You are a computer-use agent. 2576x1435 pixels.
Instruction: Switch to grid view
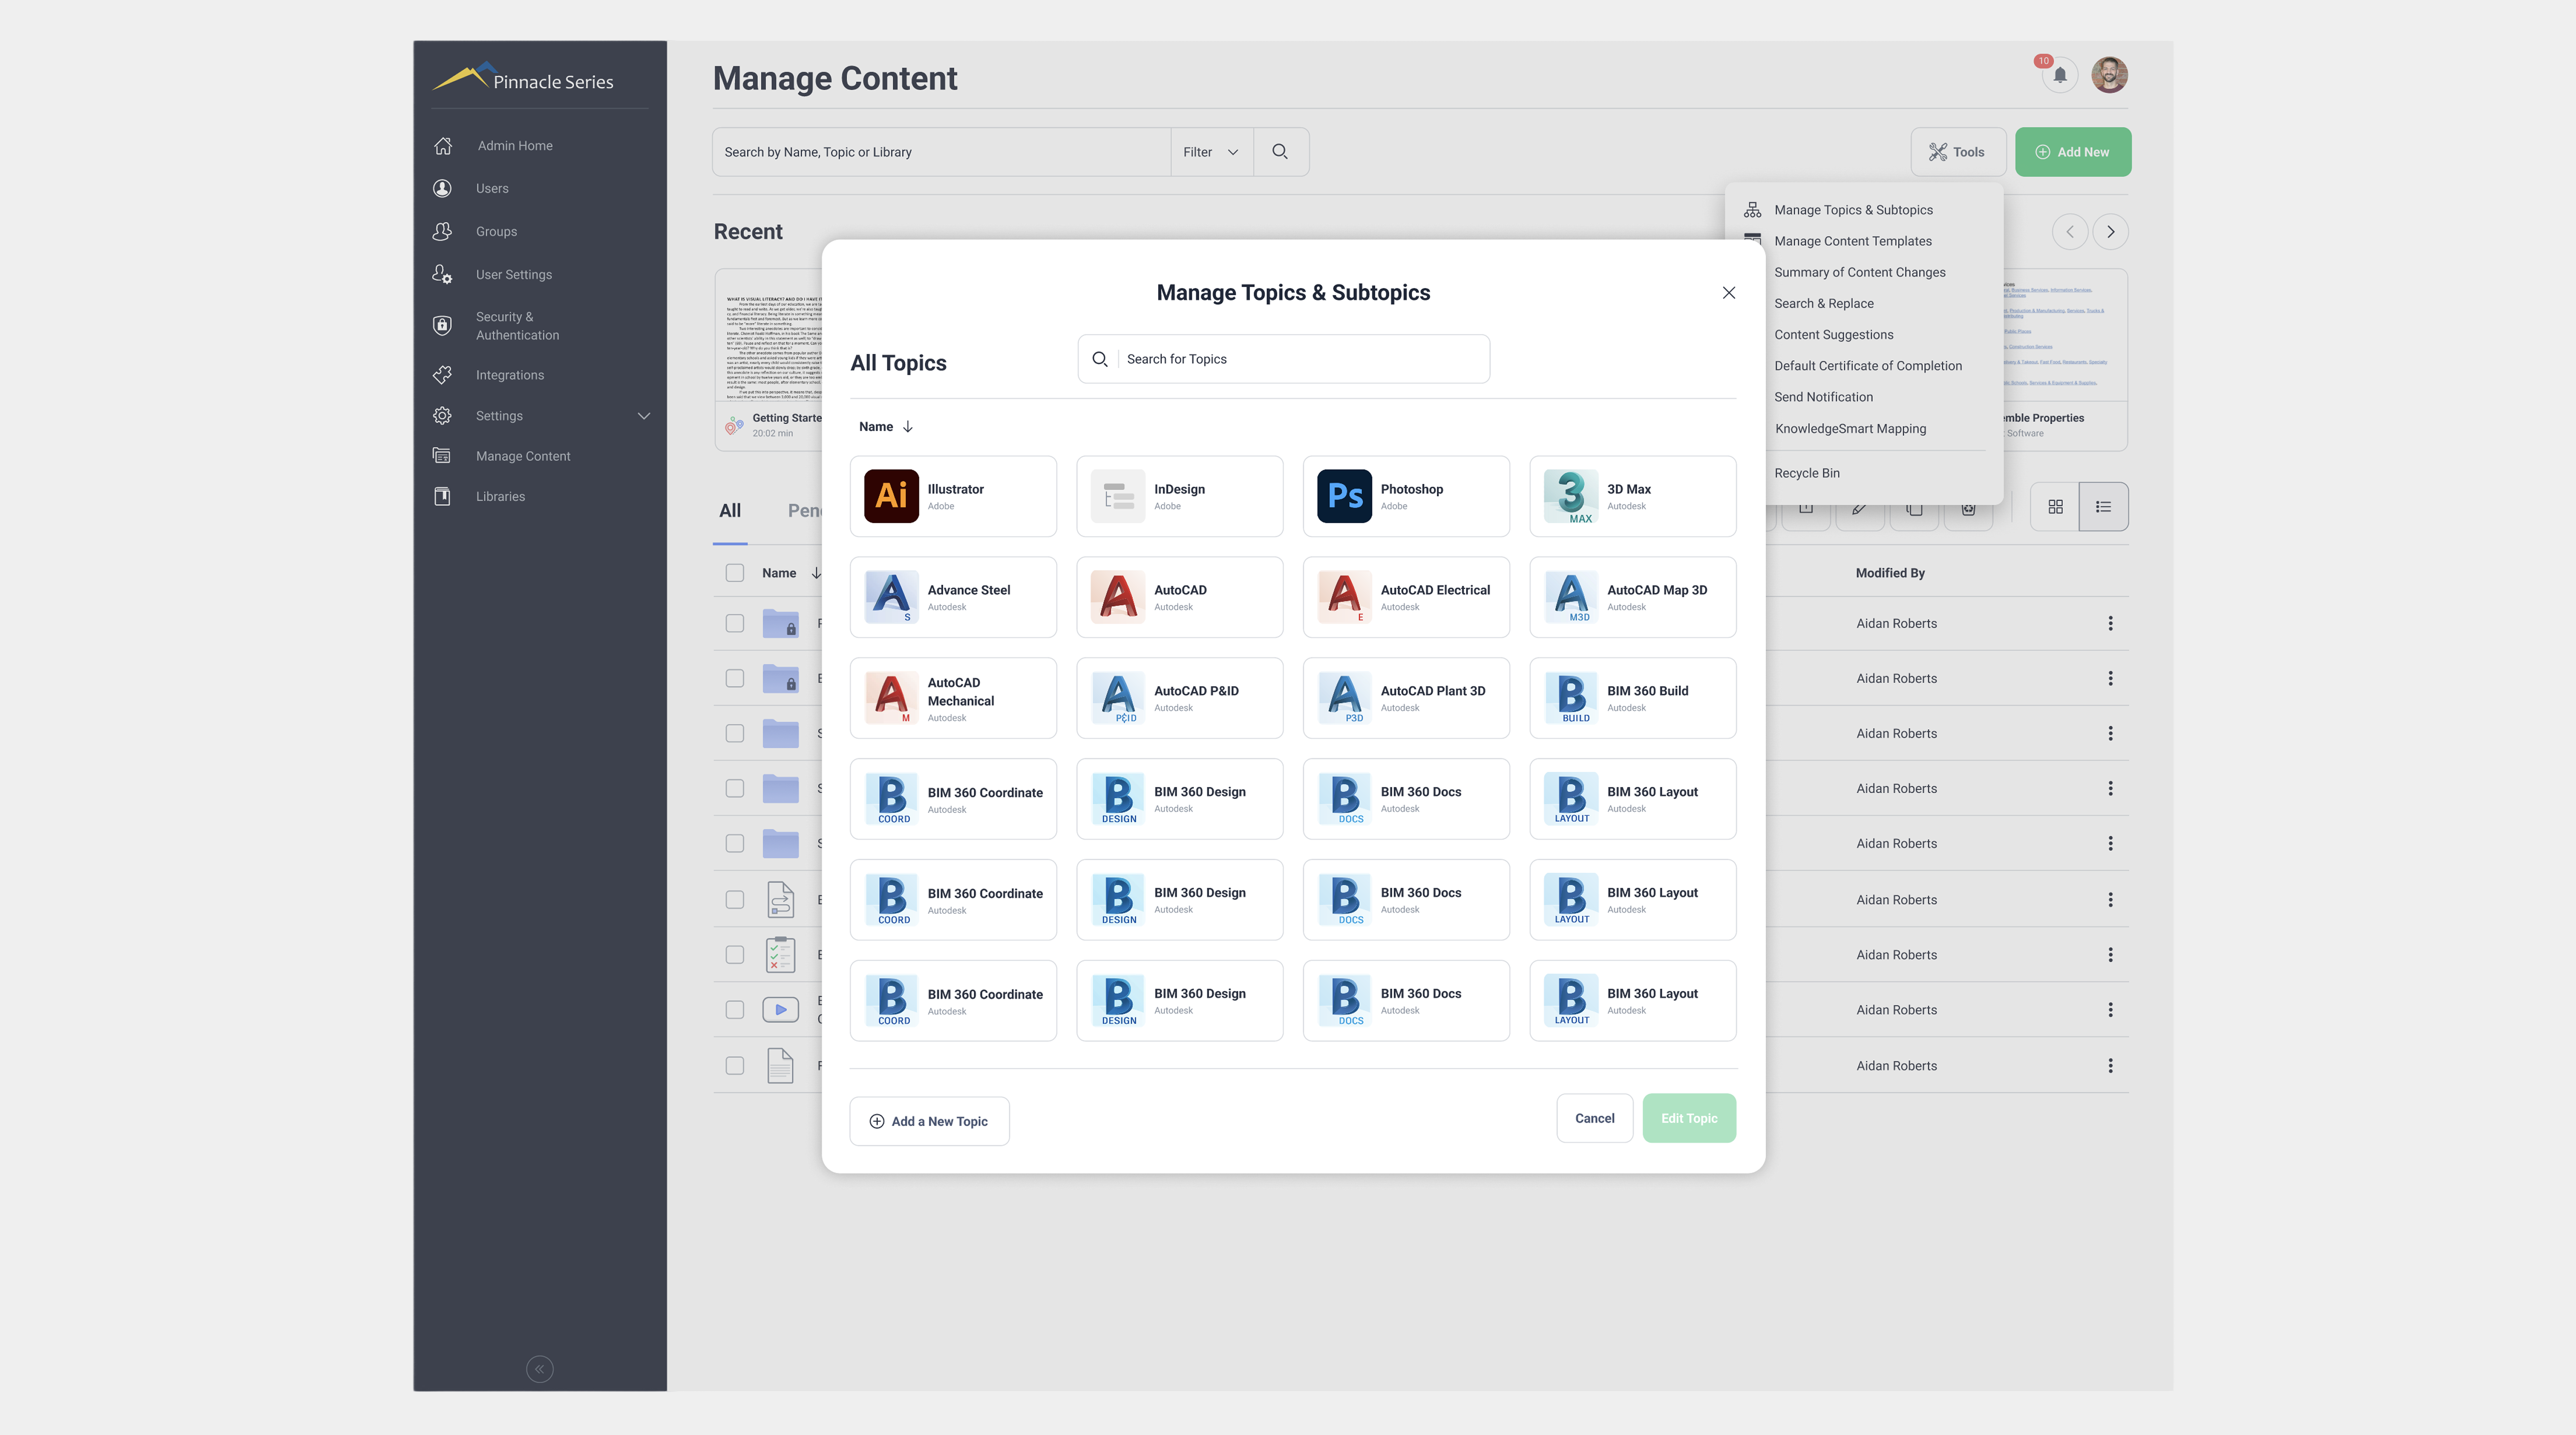[x=2056, y=507]
